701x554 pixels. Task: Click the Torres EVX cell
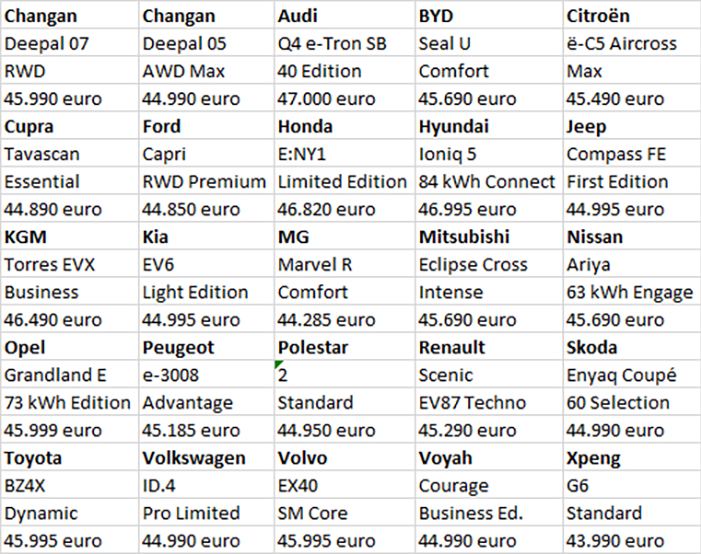[x=69, y=265]
